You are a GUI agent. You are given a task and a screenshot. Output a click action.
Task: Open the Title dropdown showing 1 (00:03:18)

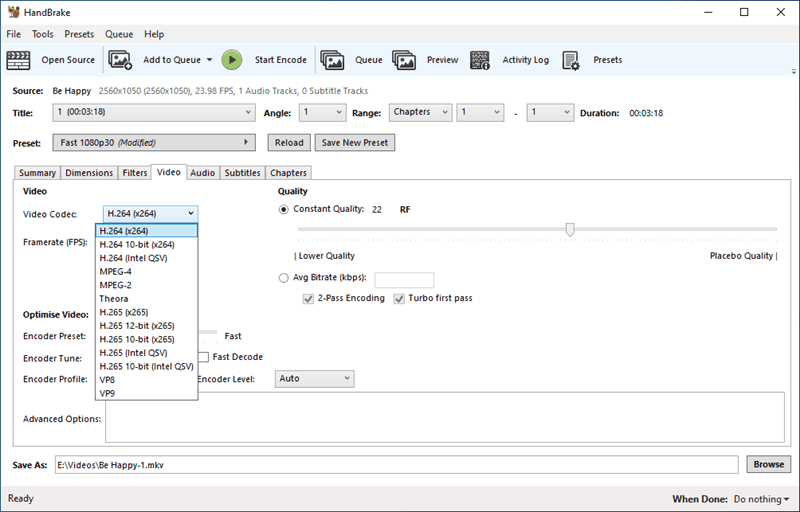point(154,112)
